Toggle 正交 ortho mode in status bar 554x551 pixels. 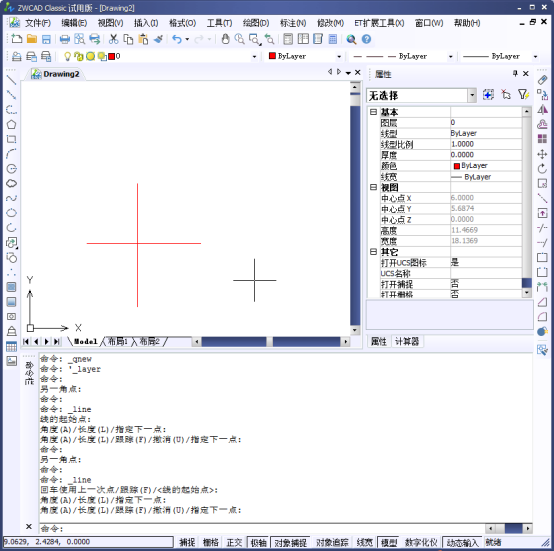[234, 542]
